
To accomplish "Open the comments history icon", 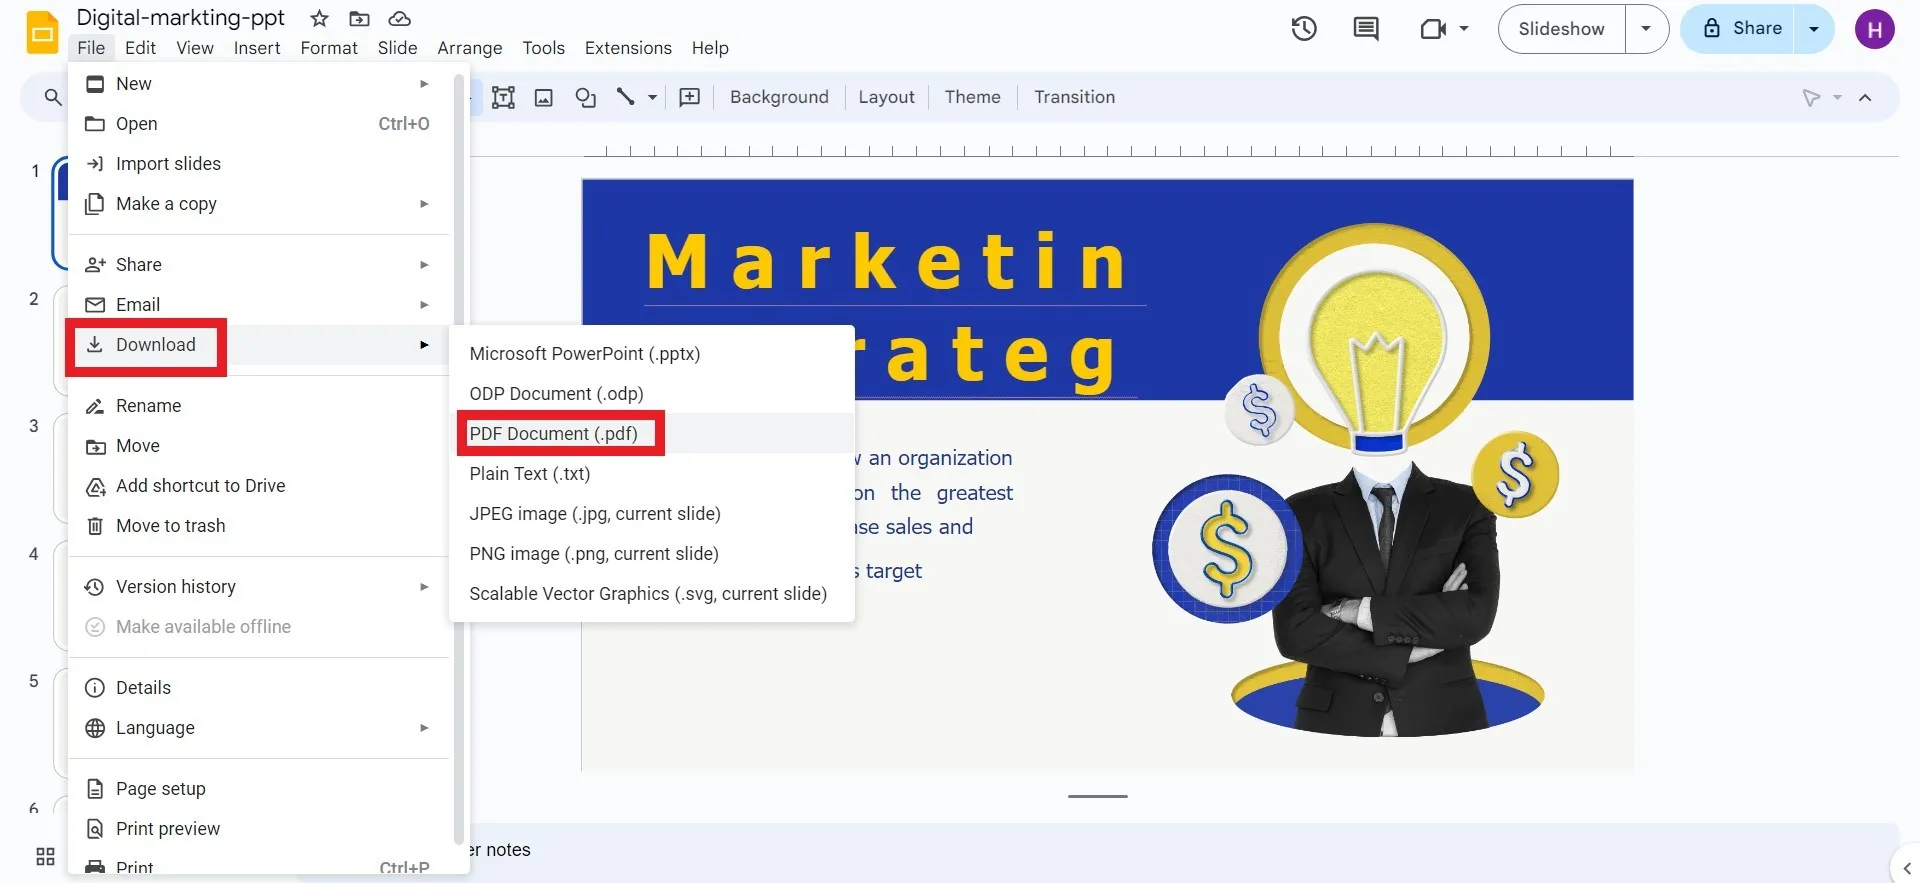I will pos(1366,29).
